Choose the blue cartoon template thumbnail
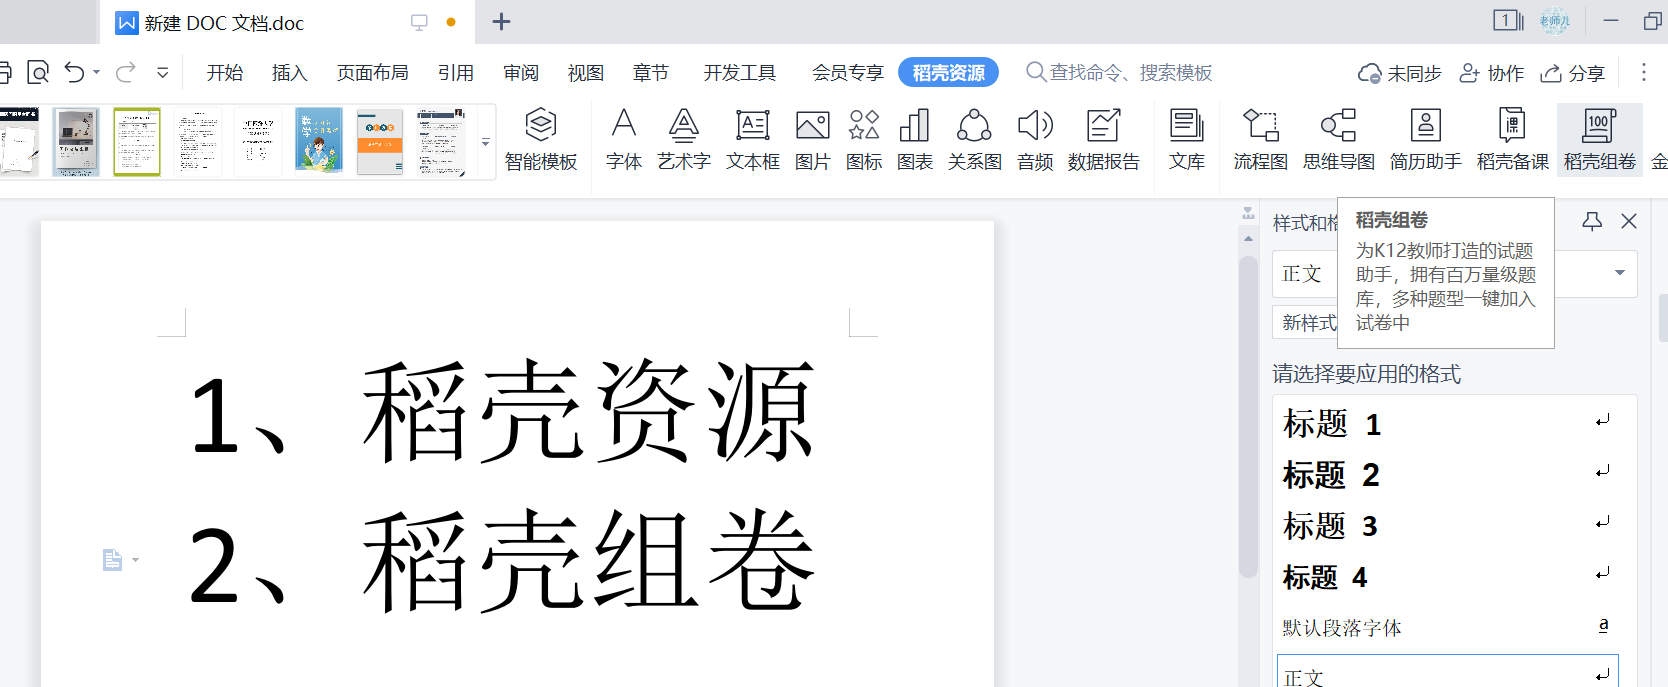The image size is (1668, 687). tap(319, 141)
